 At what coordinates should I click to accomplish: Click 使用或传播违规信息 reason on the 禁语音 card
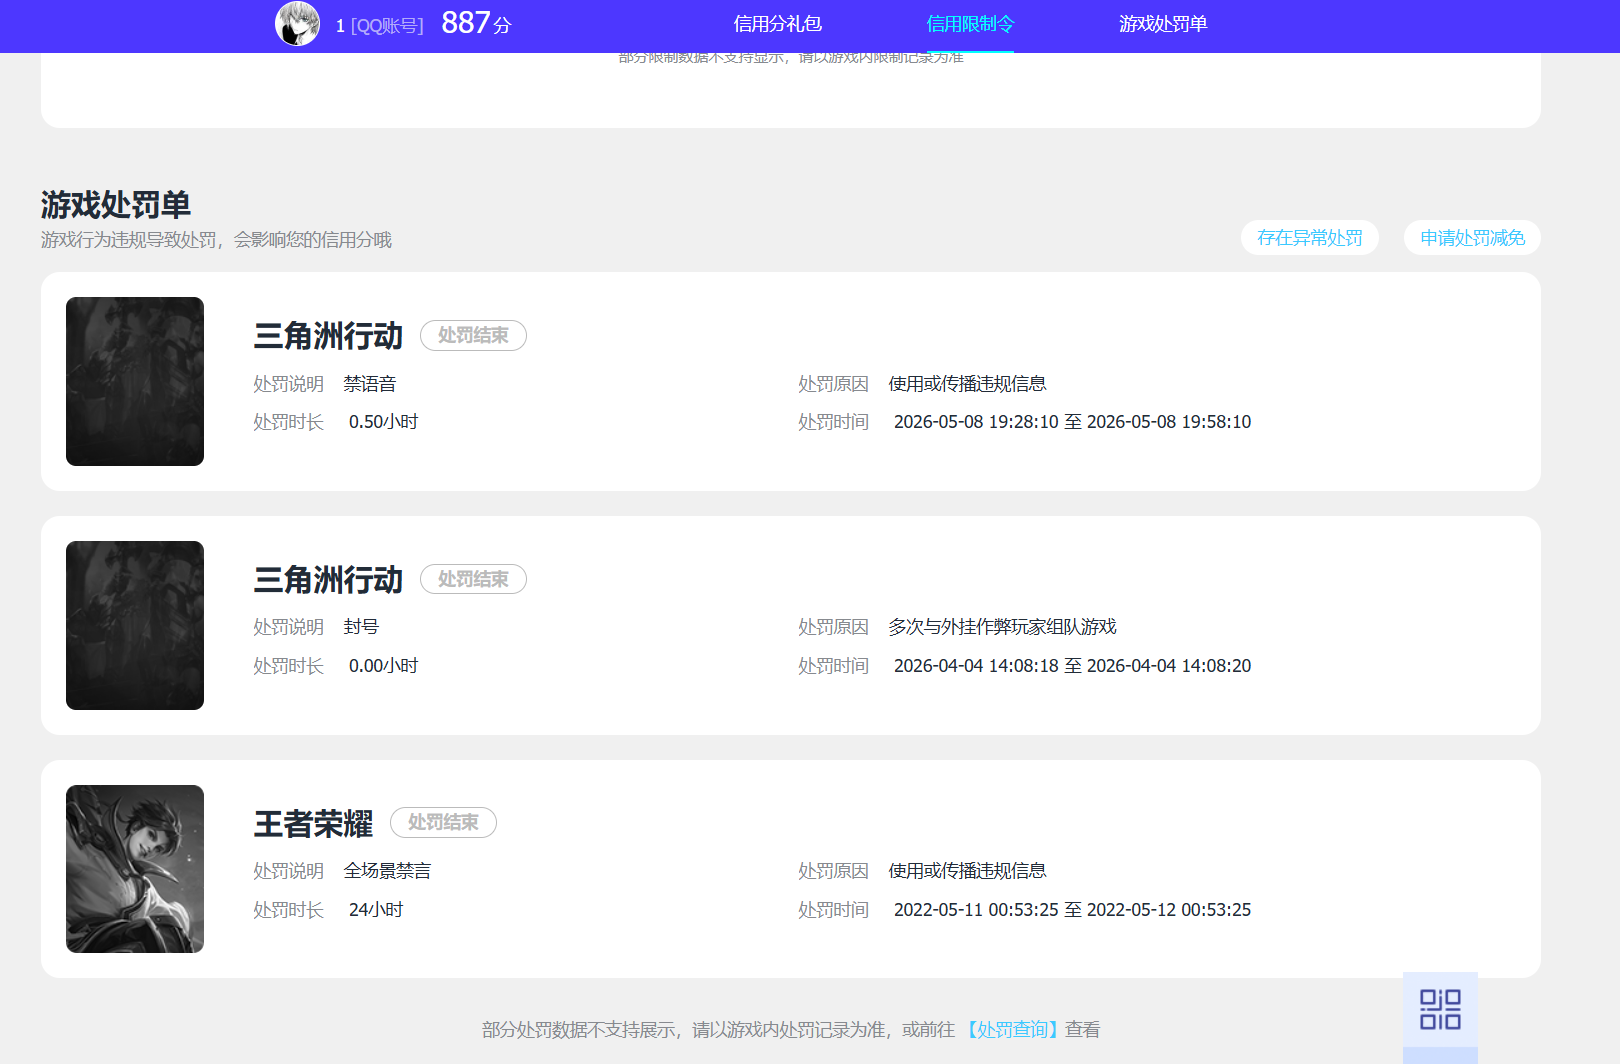pos(967,384)
